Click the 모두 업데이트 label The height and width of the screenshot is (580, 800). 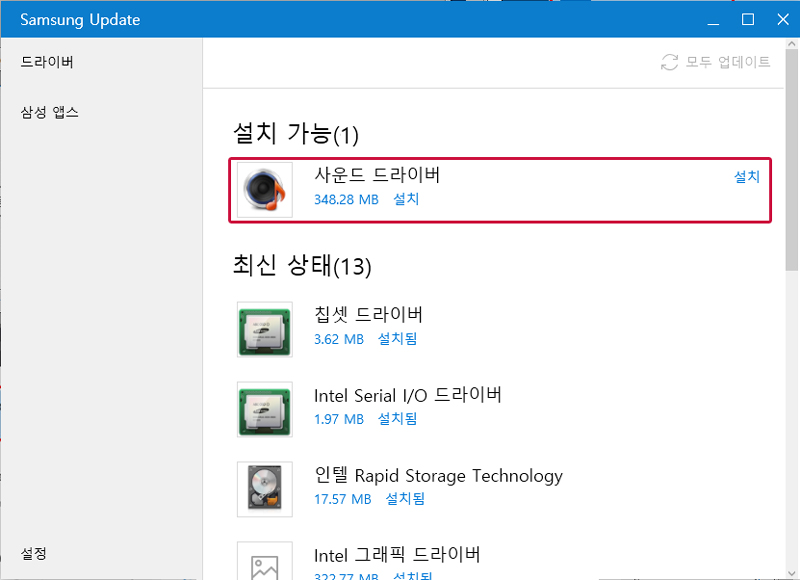click(x=728, y=62)
